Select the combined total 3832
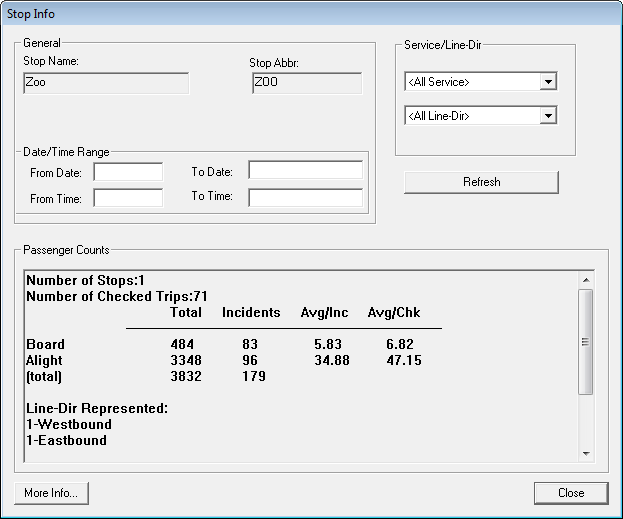 click(186, 376)
